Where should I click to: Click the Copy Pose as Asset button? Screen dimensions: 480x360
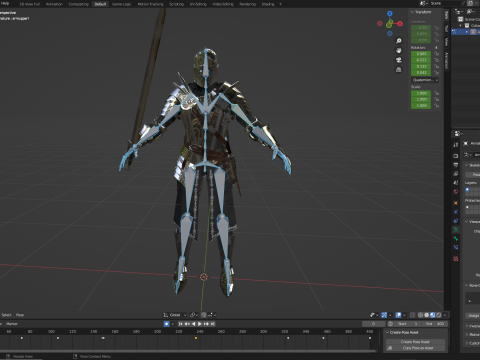pos(415,348)
